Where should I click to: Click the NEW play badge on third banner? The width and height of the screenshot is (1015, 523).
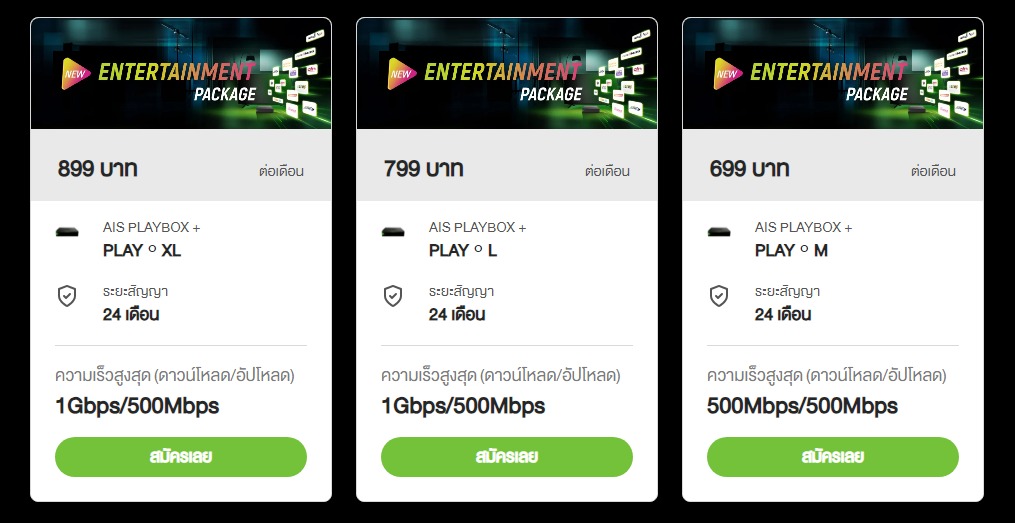(728, 74)
